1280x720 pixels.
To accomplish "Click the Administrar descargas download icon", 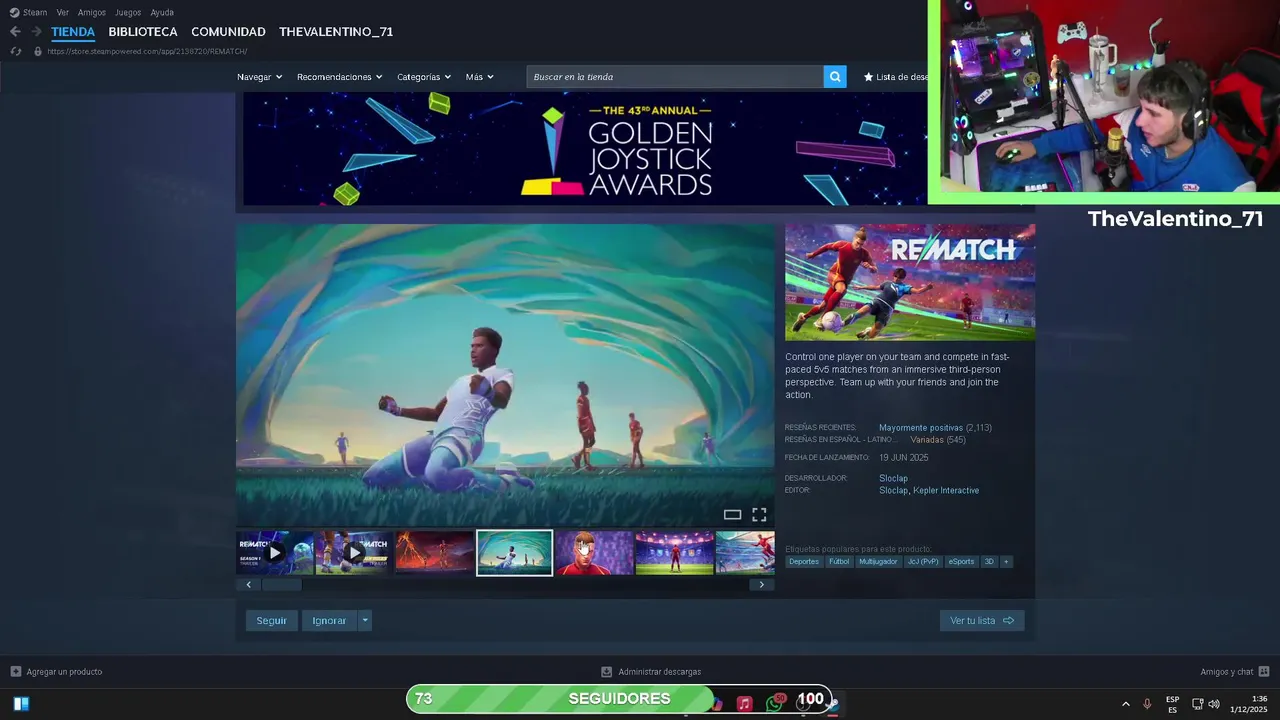I will [x=606, y=672].
